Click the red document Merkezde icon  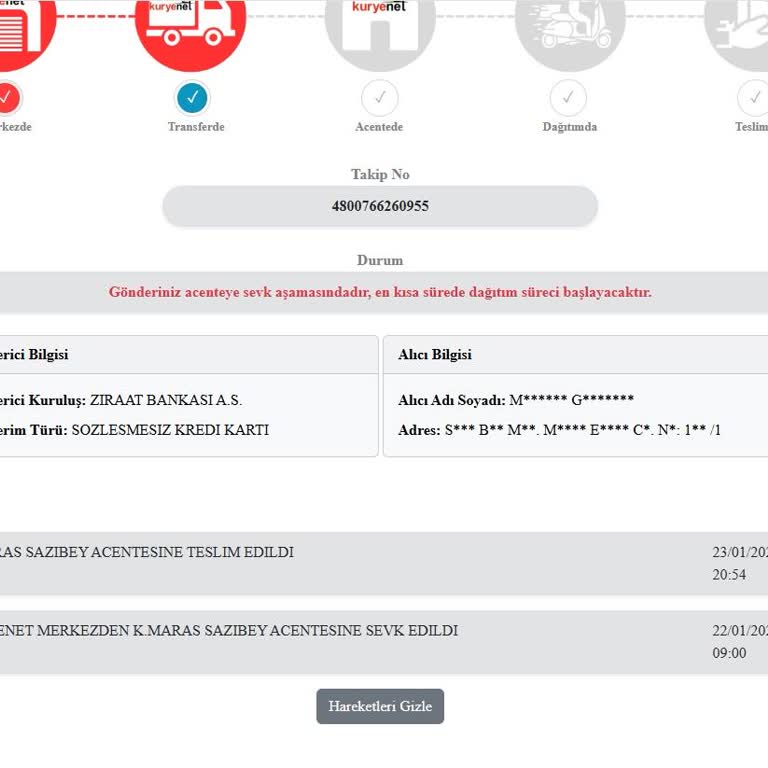pyautogui.click(x=20, y=29)
